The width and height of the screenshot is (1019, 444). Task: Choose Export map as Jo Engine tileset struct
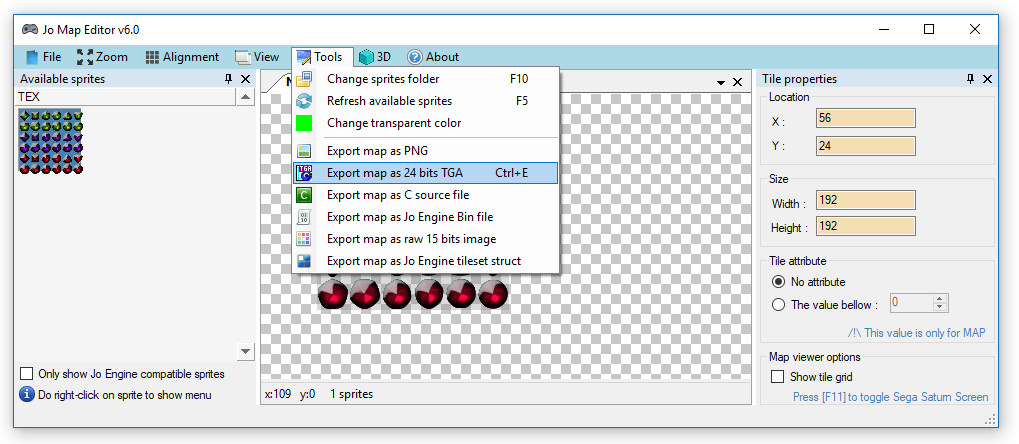[426, 261]
